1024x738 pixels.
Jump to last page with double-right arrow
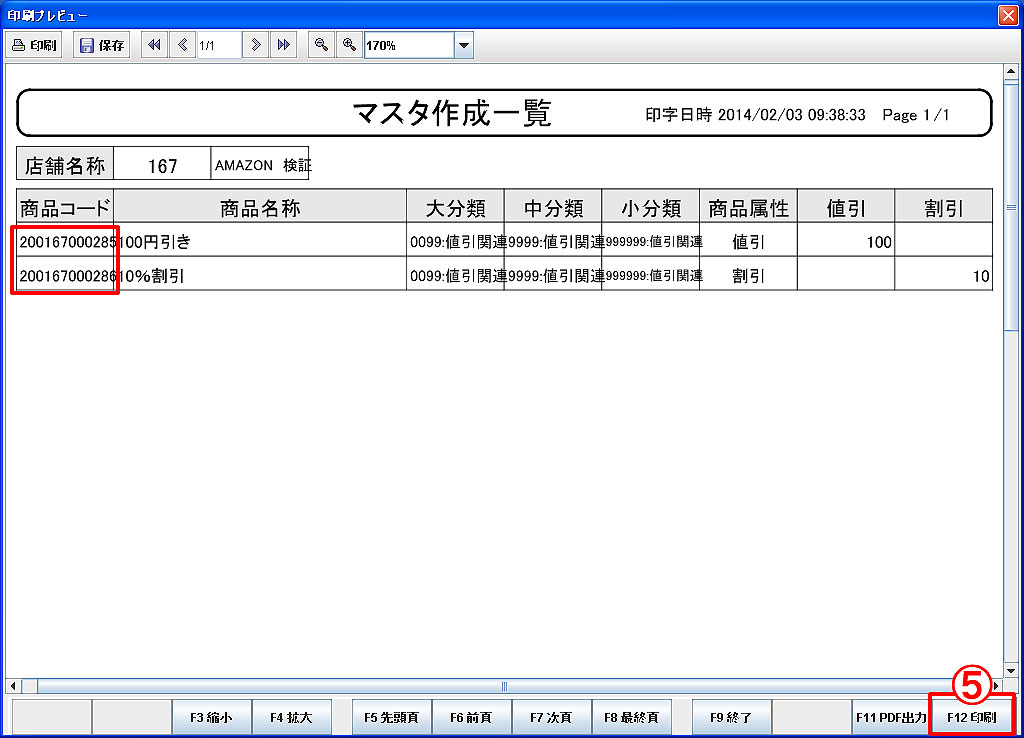(x=283, y=45)
